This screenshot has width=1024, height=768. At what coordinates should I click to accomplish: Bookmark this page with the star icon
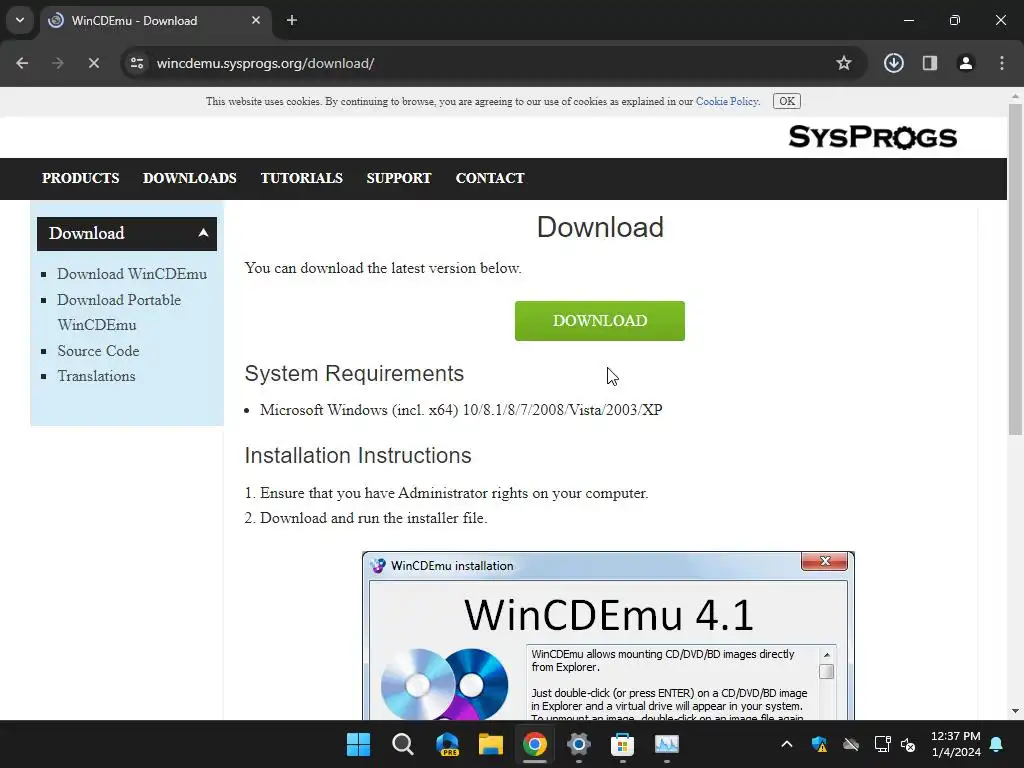click(x=844, y=63)
